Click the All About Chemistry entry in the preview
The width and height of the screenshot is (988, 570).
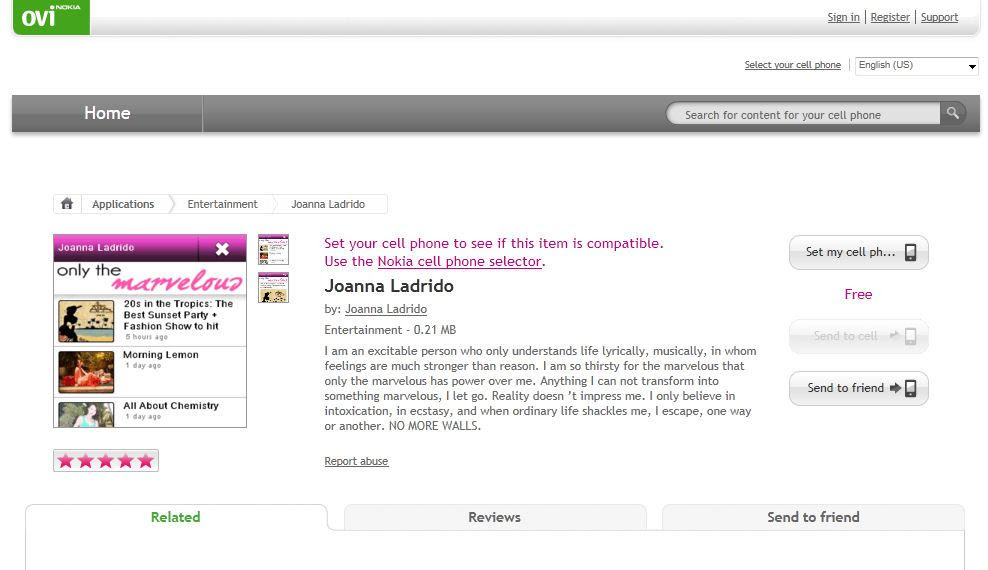tap(150, 413)
